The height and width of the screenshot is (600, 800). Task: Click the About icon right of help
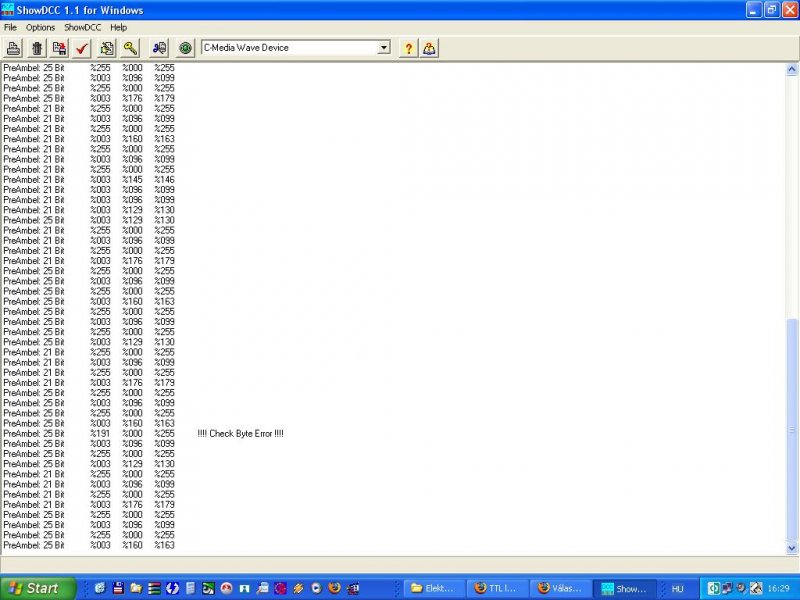tap(429, 48)
